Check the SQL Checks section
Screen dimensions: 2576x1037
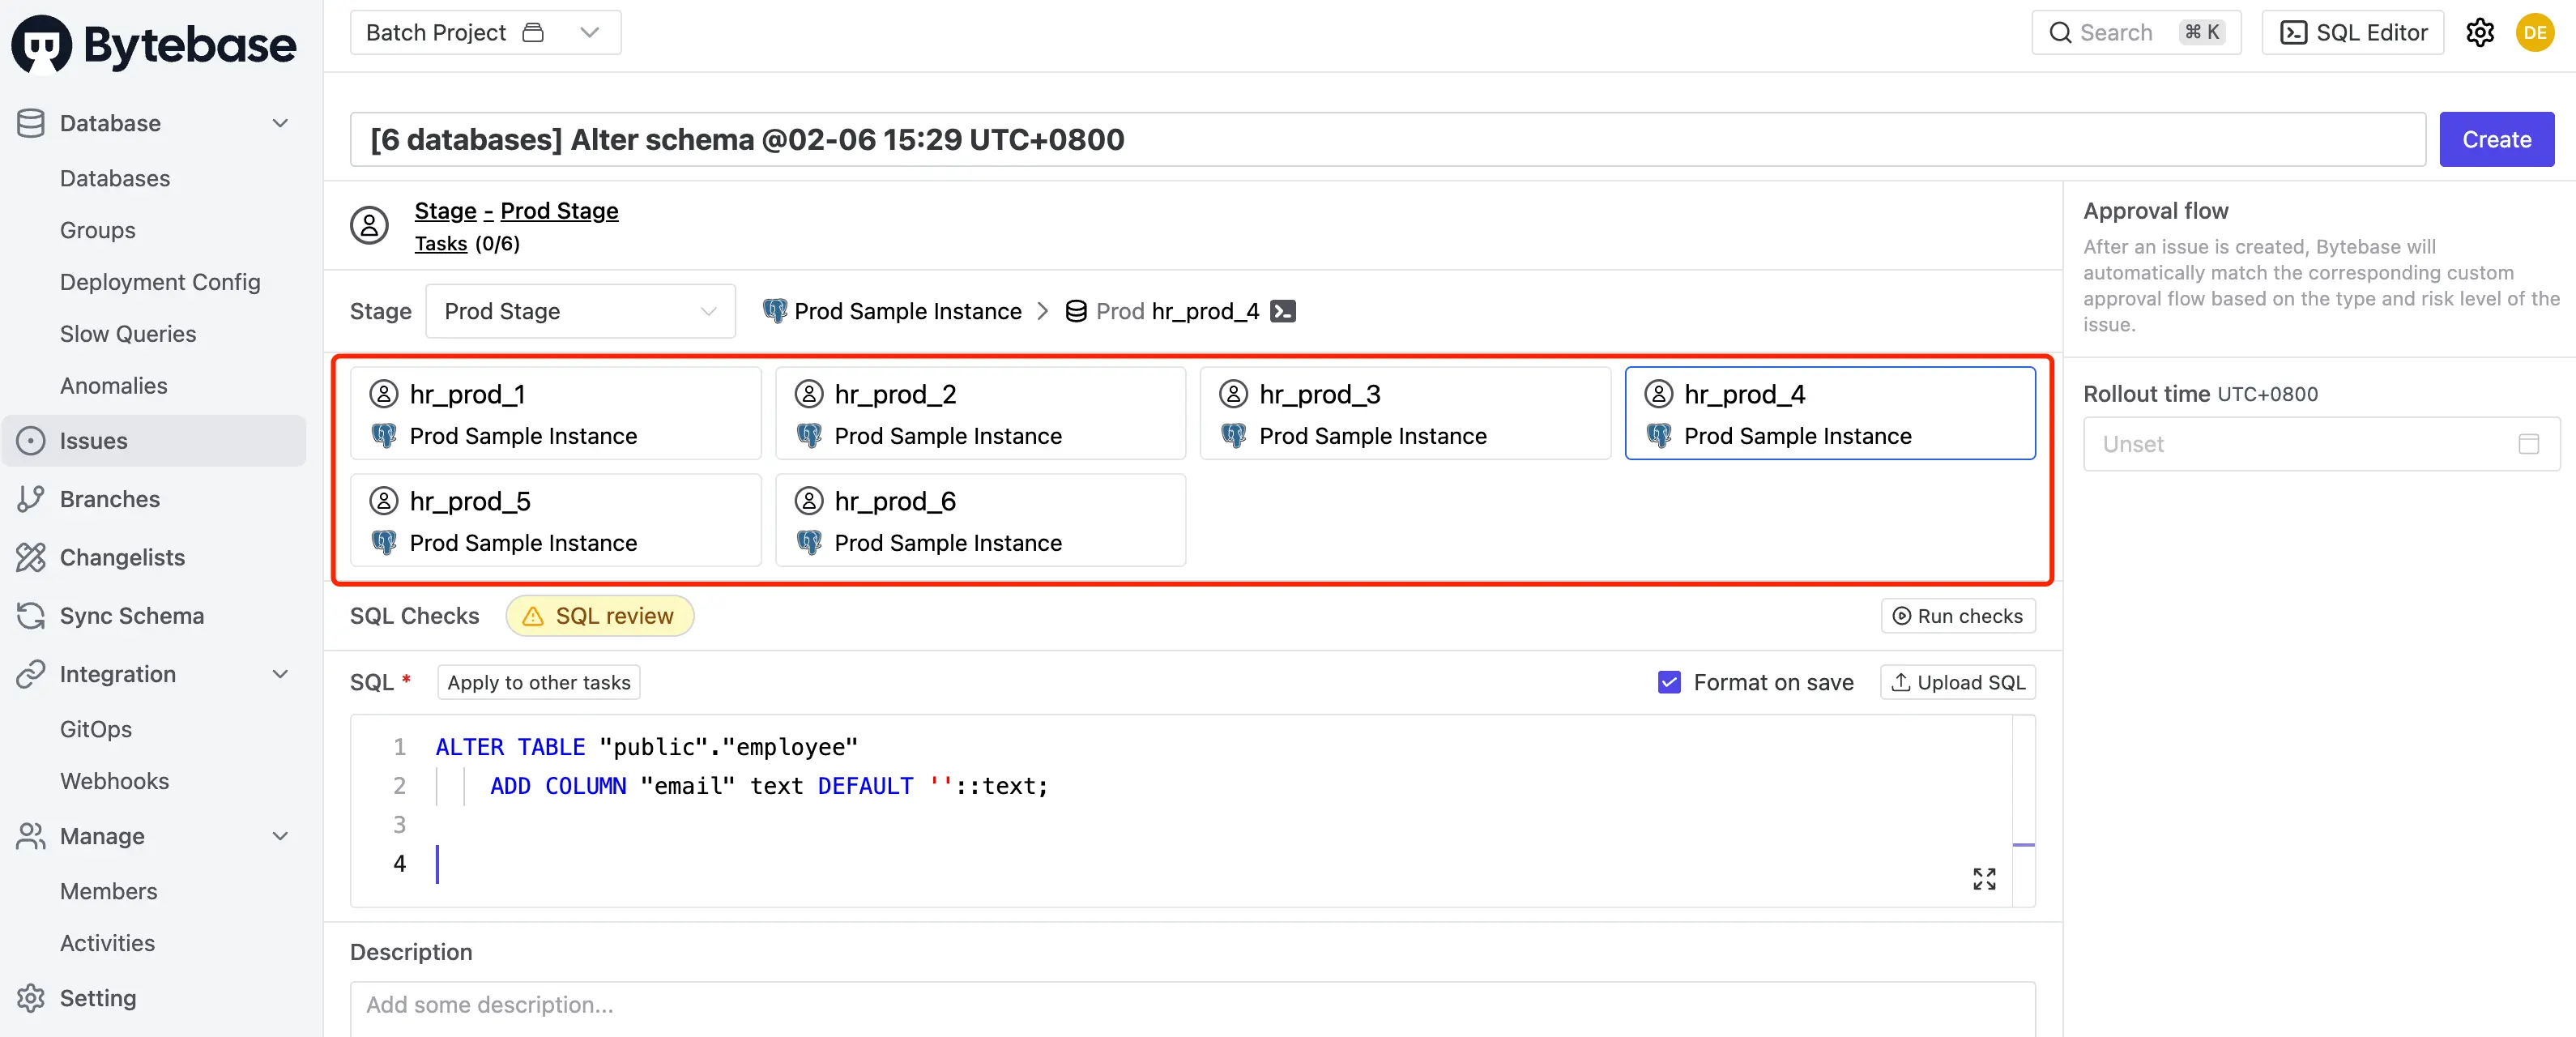(x=414, y=615)
